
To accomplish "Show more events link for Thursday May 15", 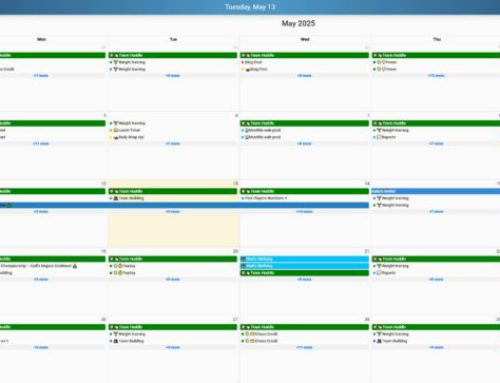I will click(436, 212).
